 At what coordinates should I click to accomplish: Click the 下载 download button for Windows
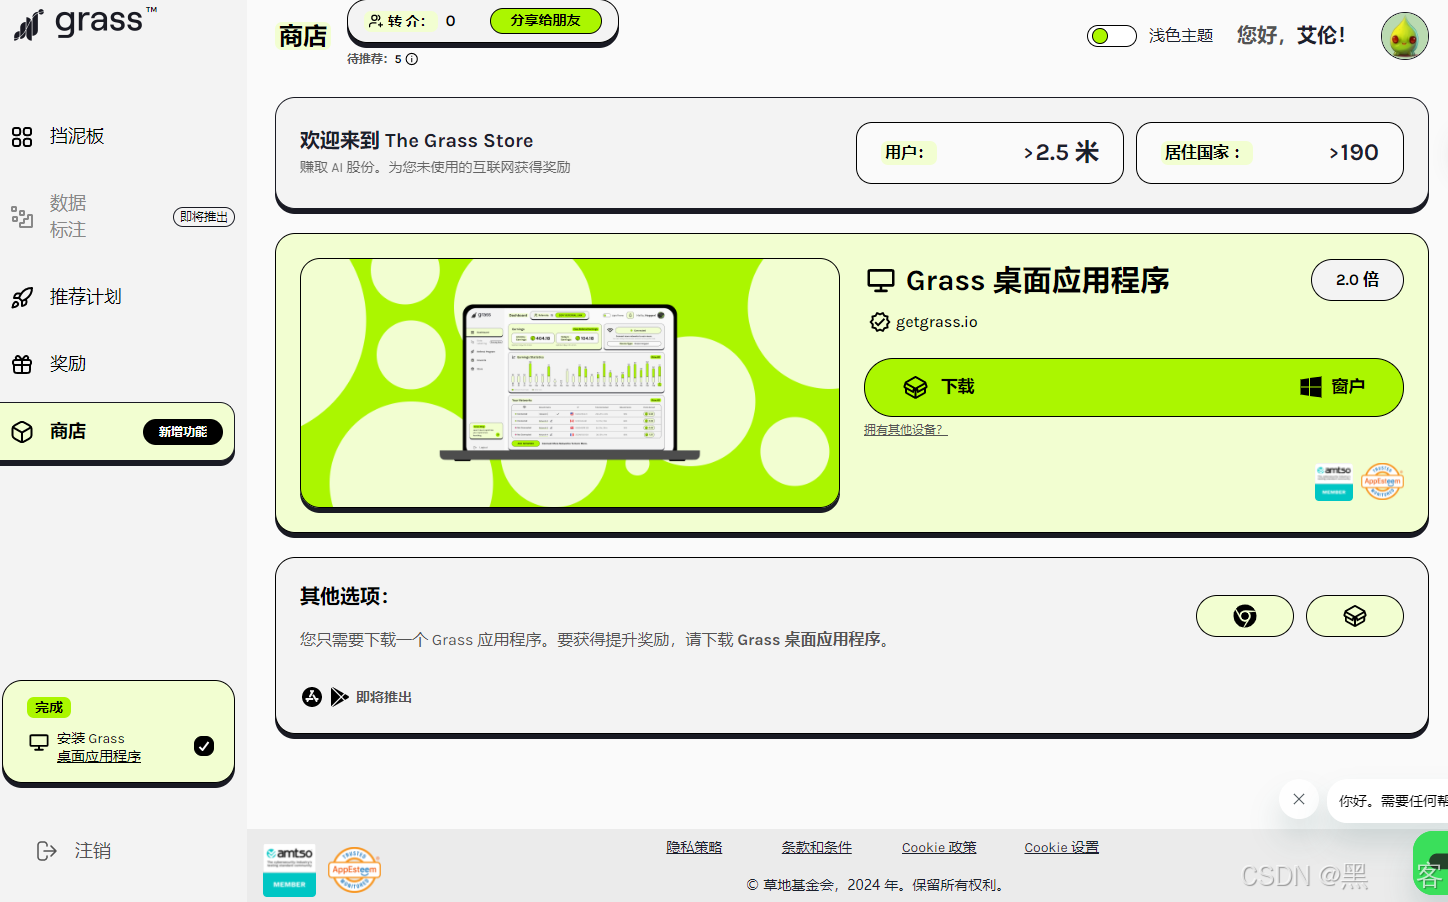click(1134, 387)
